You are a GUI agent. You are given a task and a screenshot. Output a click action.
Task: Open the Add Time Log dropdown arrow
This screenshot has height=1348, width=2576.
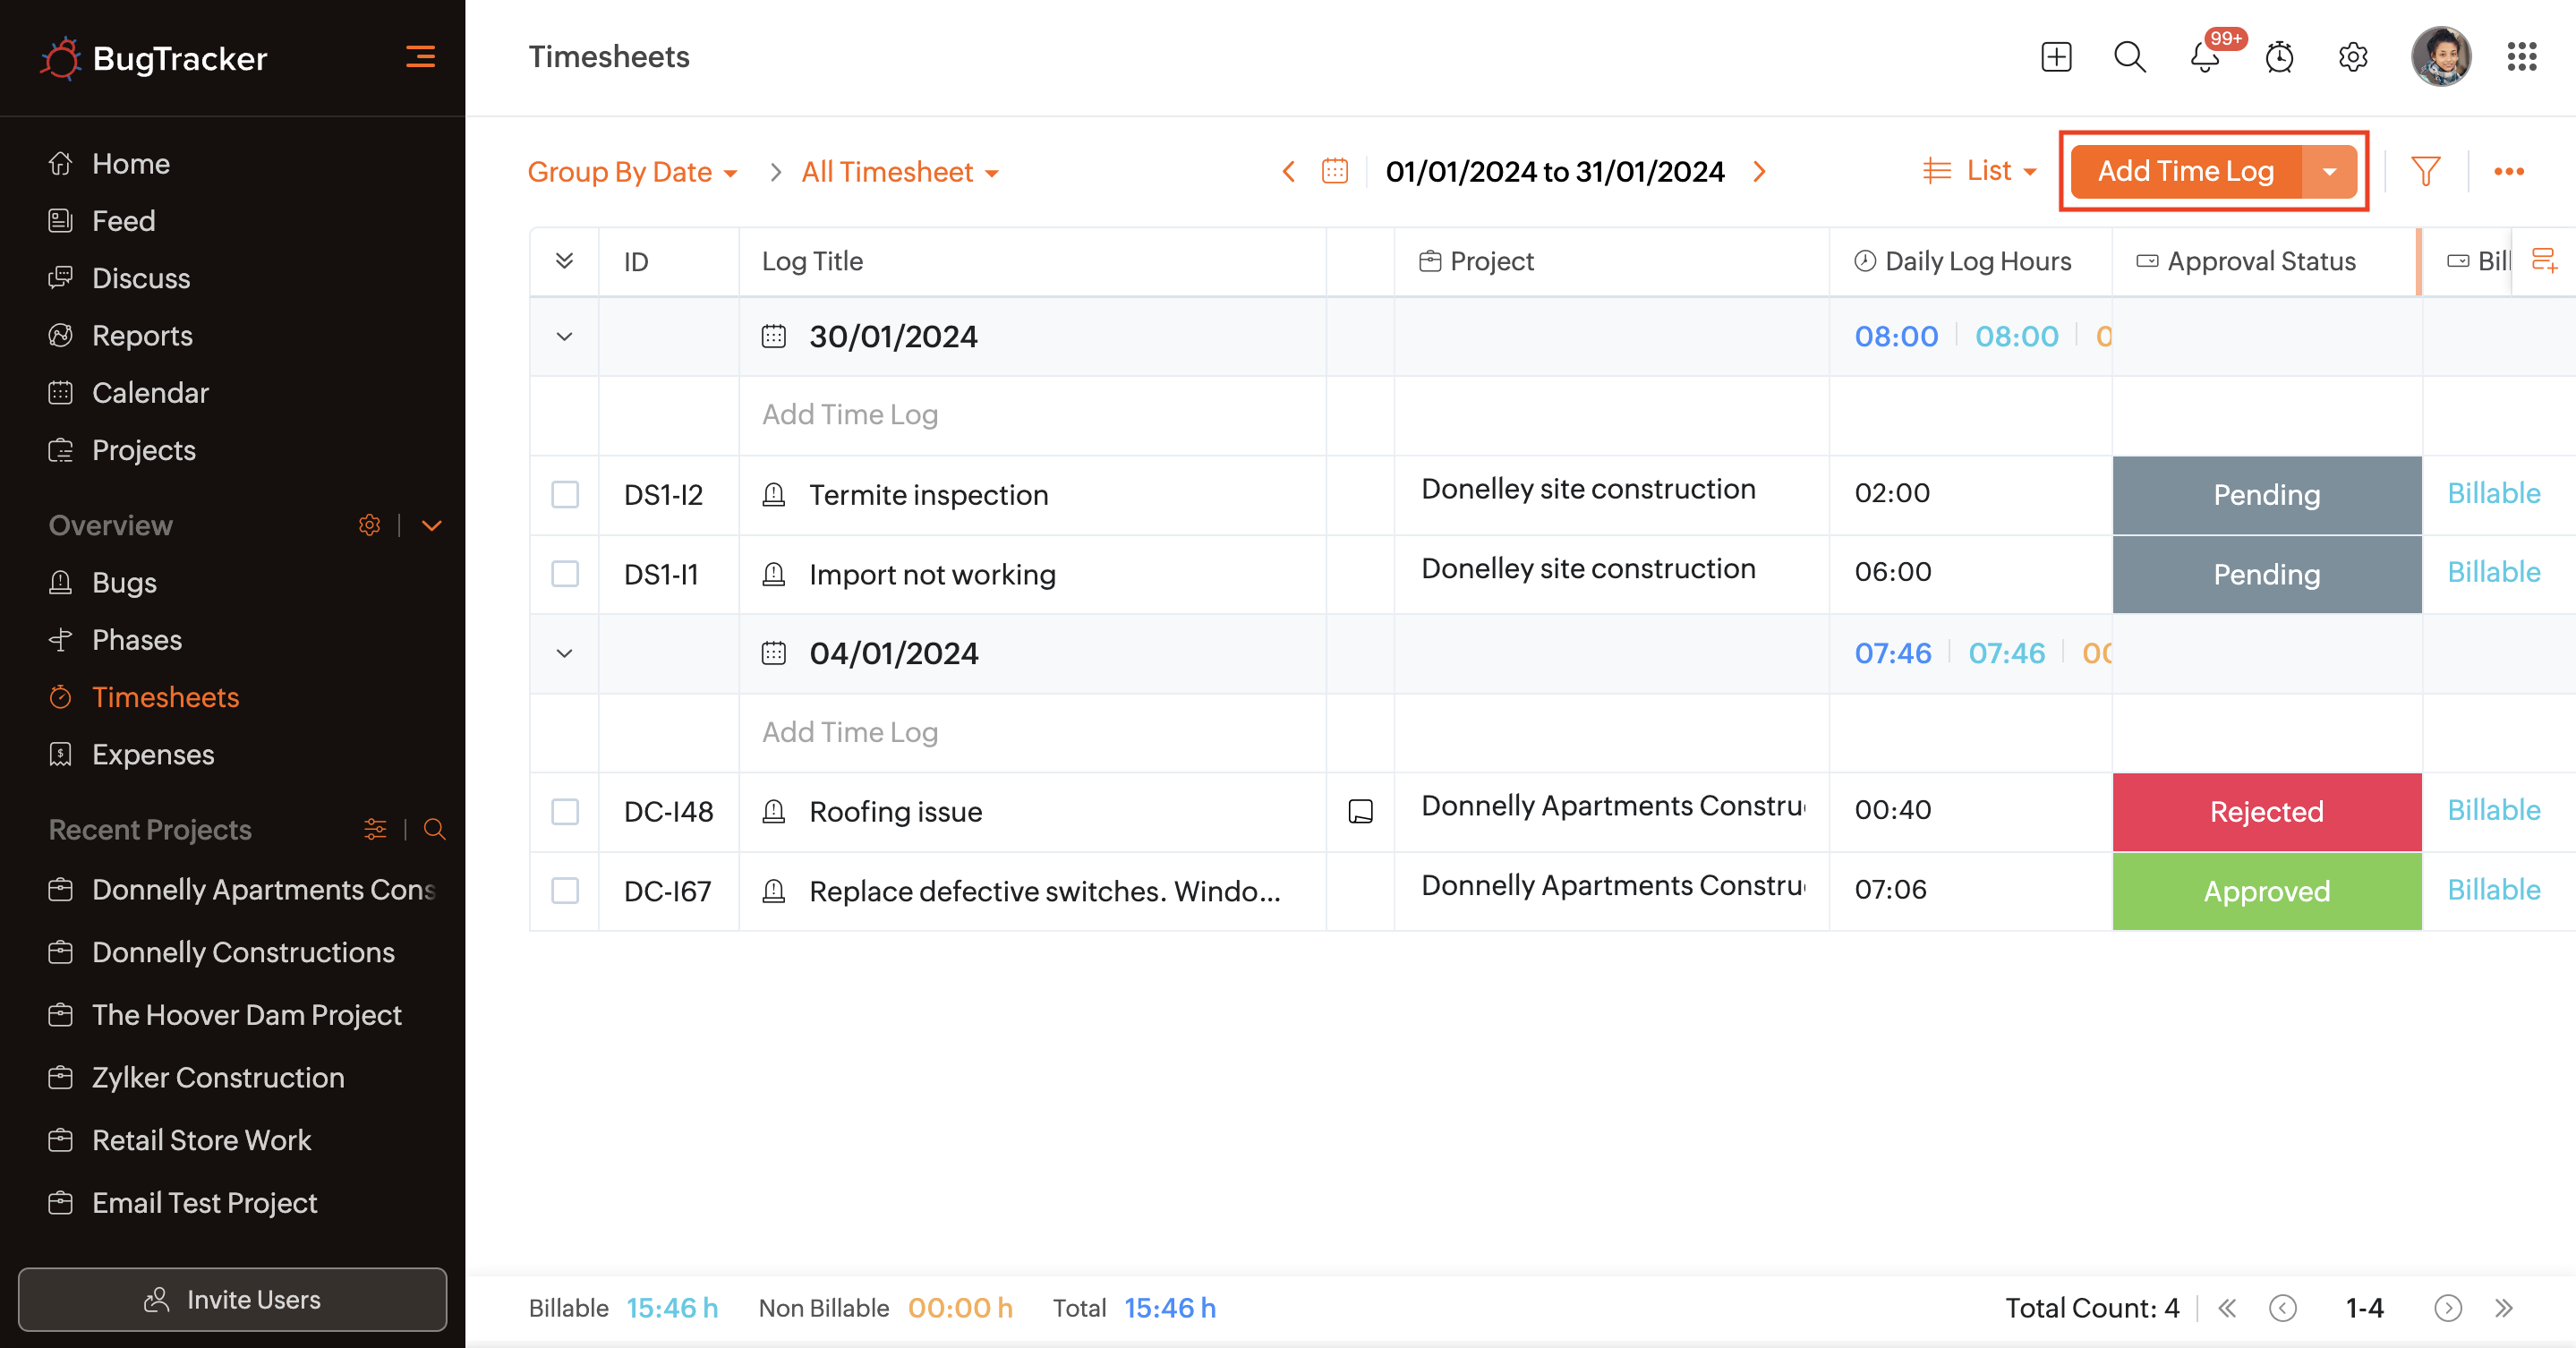(2329, 172)
